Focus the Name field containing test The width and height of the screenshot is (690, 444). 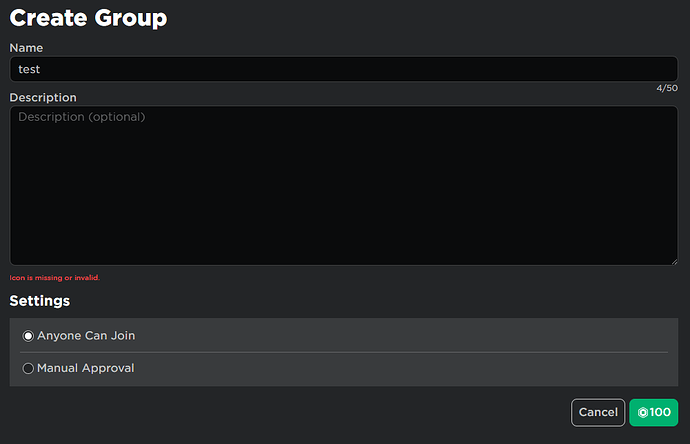coord(344,69)
